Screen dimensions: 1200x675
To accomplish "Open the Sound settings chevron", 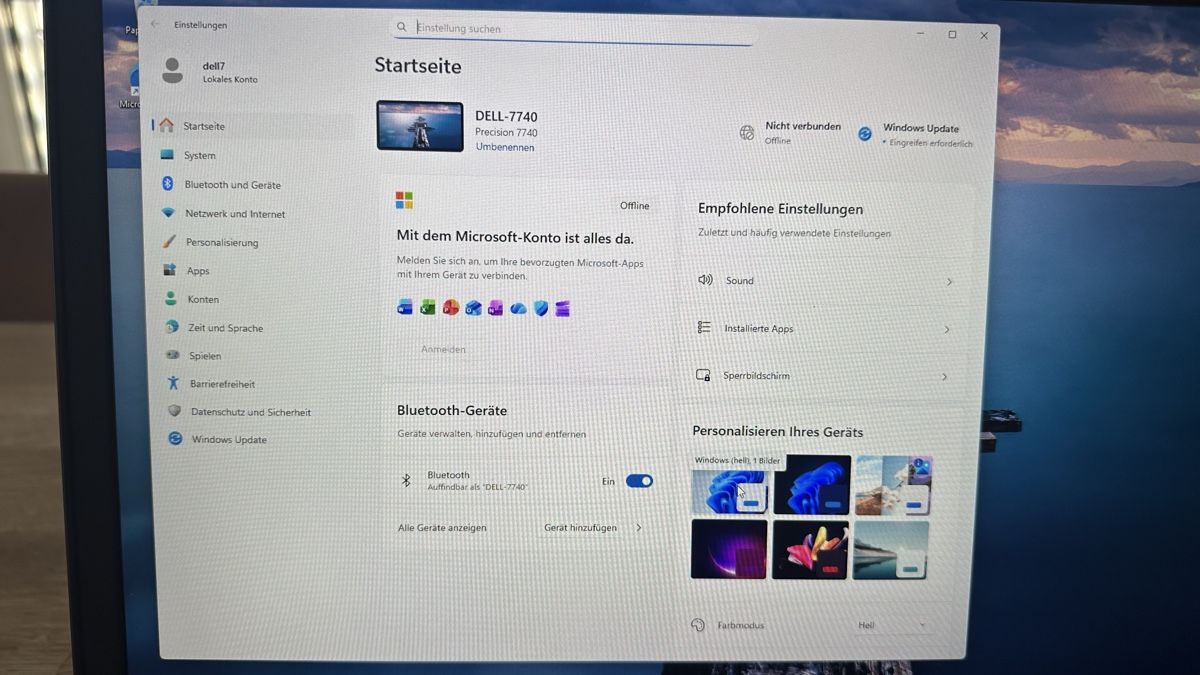I will [949, 282].
